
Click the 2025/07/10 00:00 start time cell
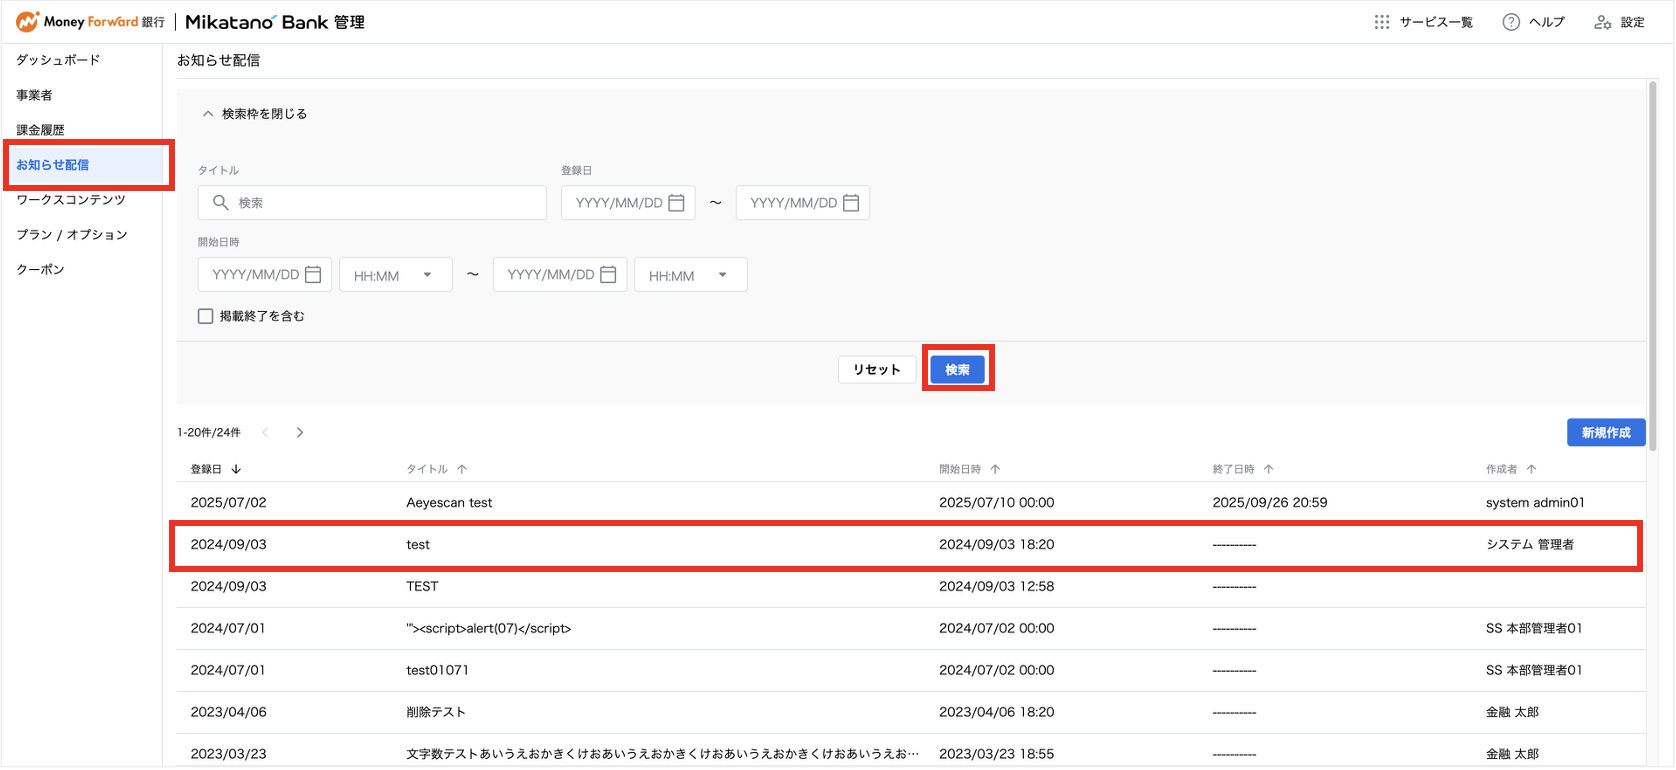[996, 503]
